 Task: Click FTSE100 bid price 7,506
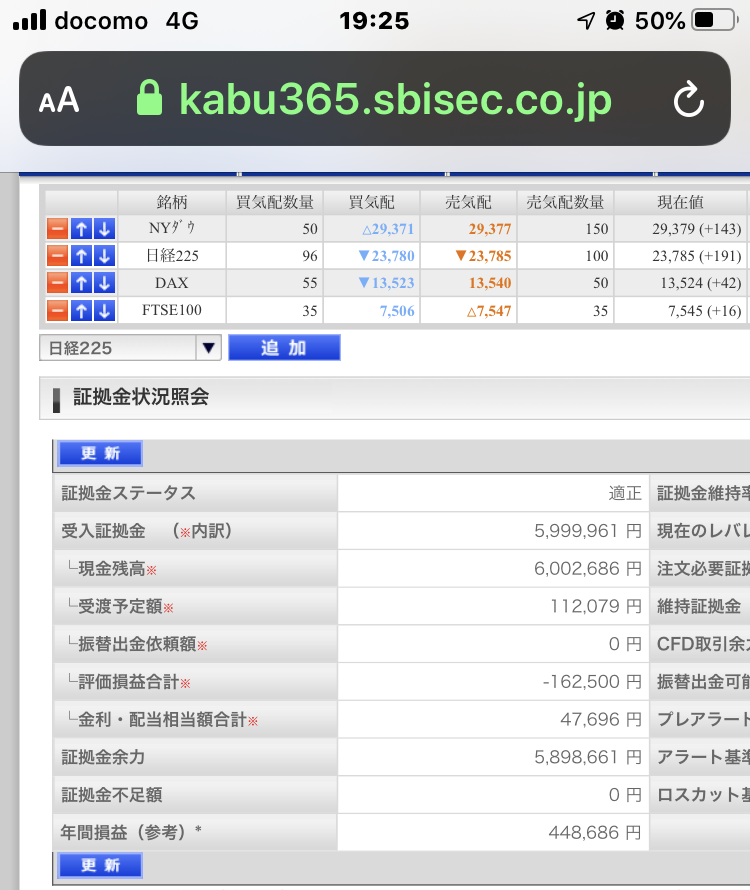397,311
